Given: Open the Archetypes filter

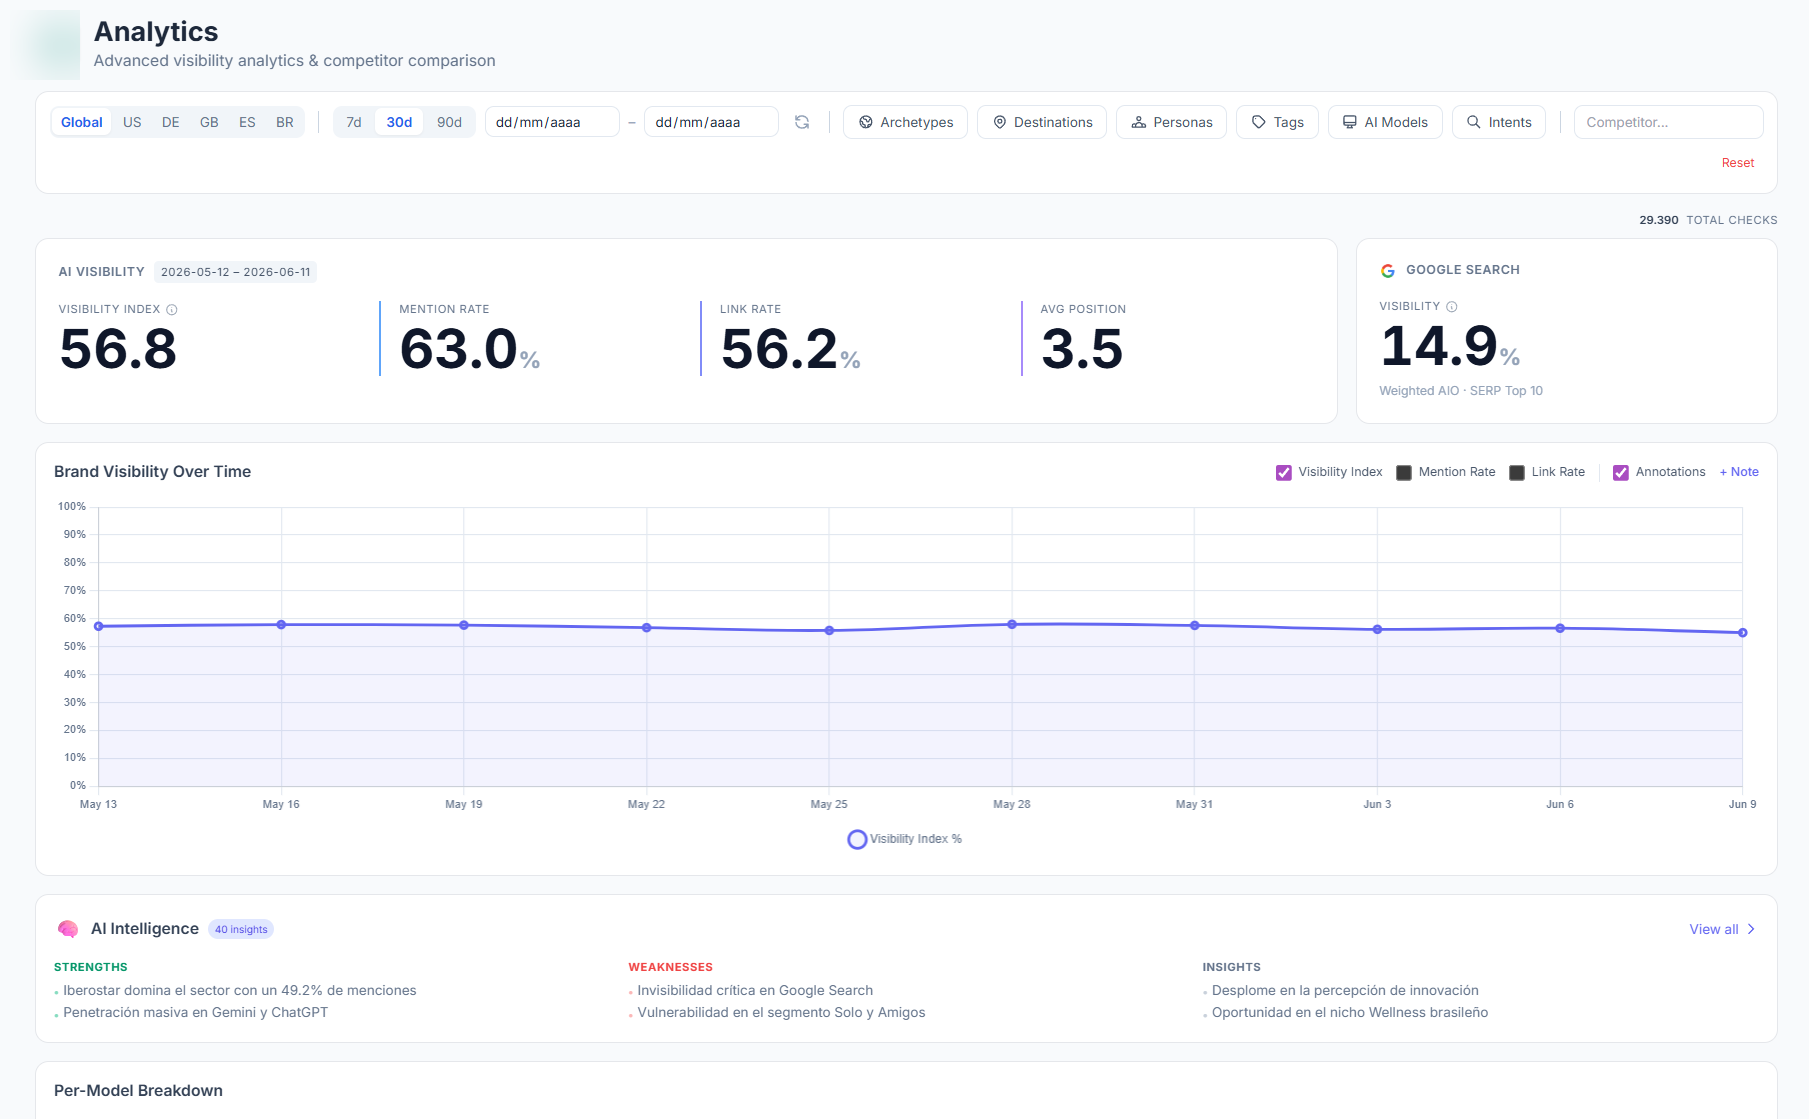Looking at the screenshot, I should tap(905, 122).
